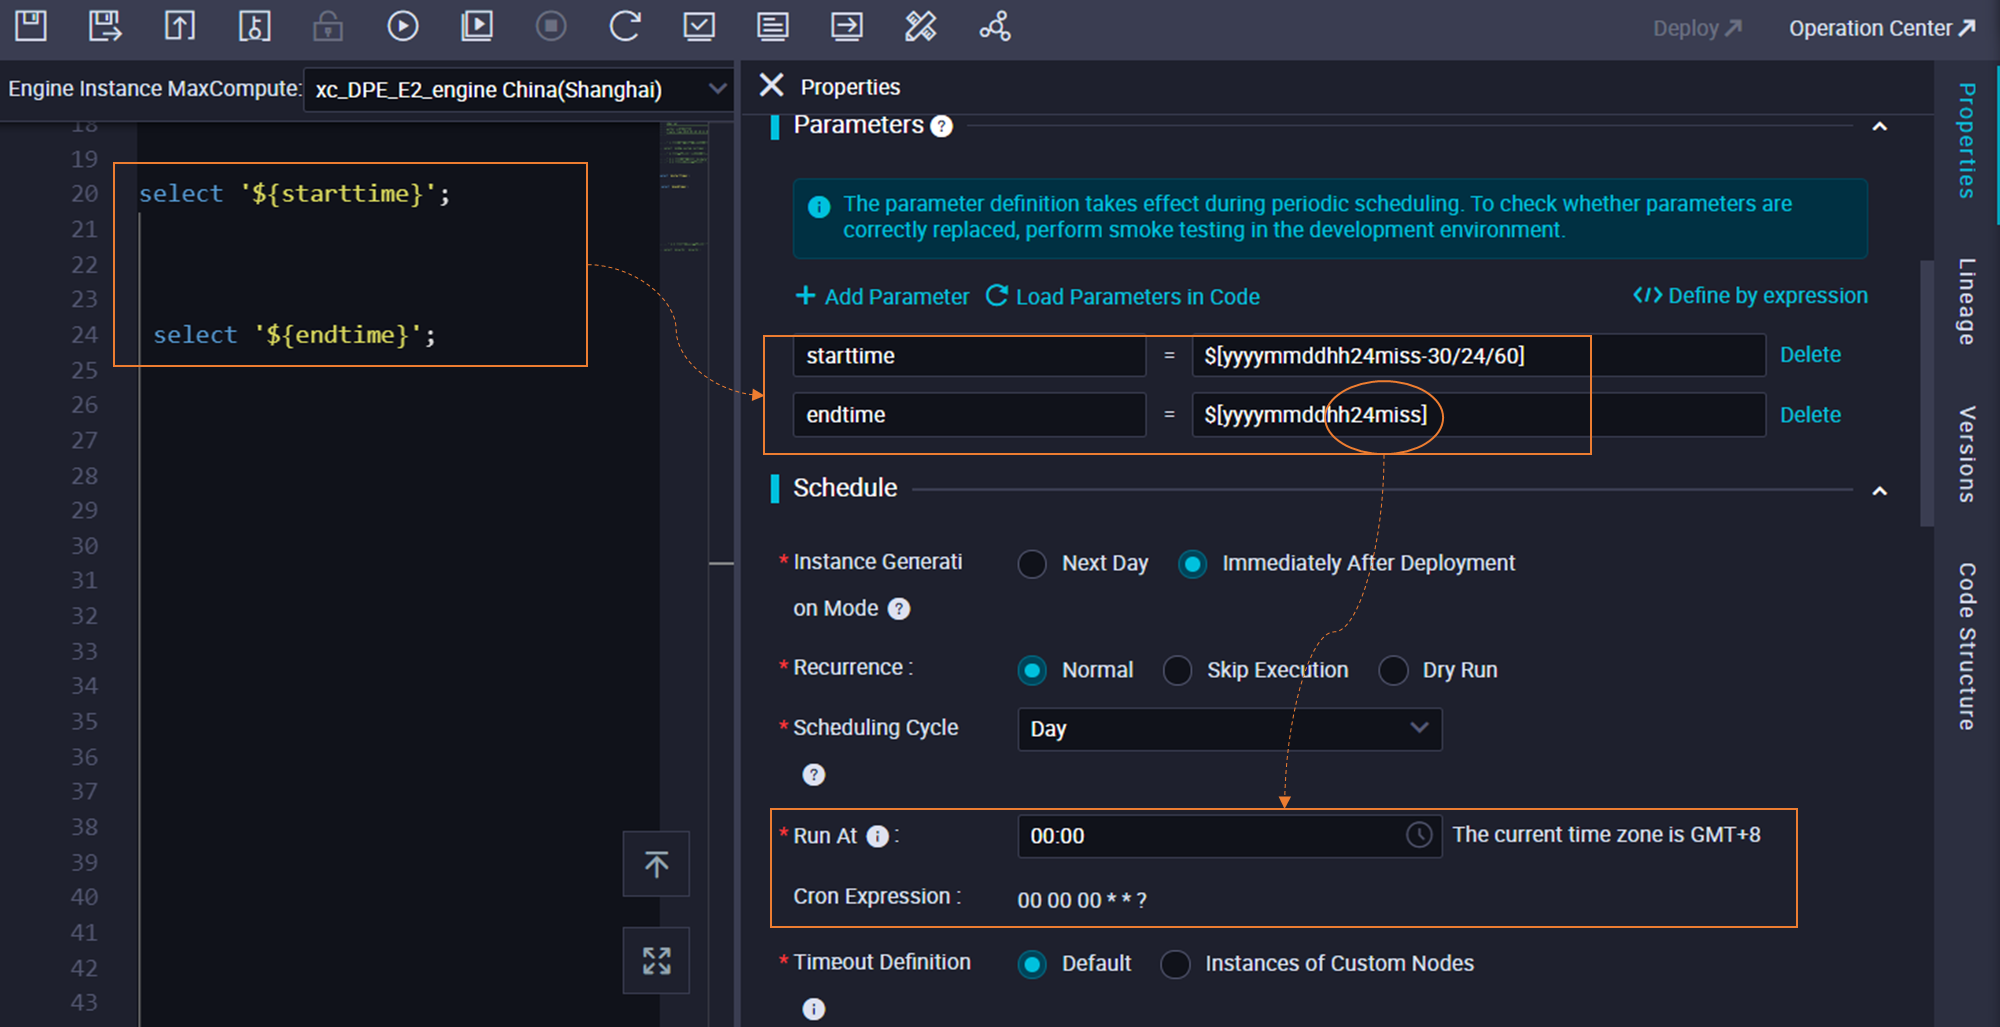Click the starttime value expression field

click(x=1478, y=356)
